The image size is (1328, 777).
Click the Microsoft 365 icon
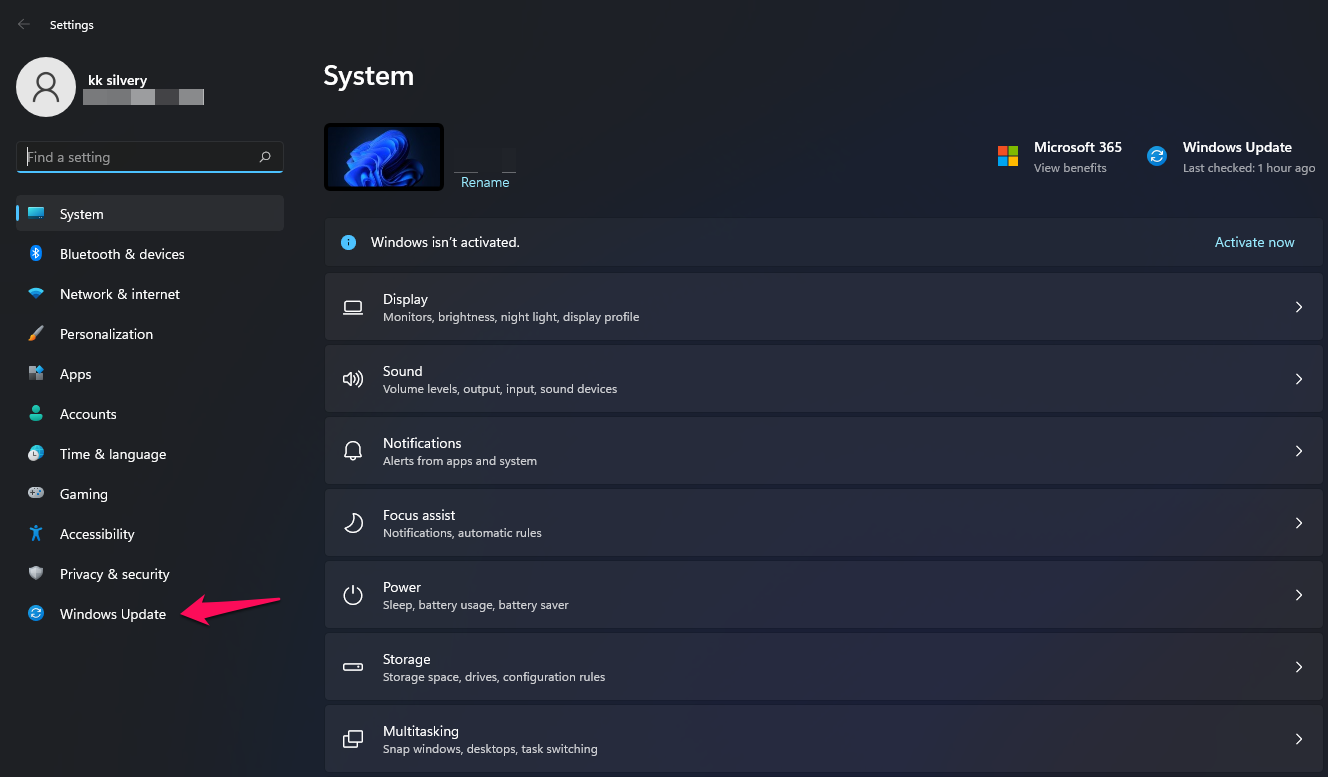1007,156
